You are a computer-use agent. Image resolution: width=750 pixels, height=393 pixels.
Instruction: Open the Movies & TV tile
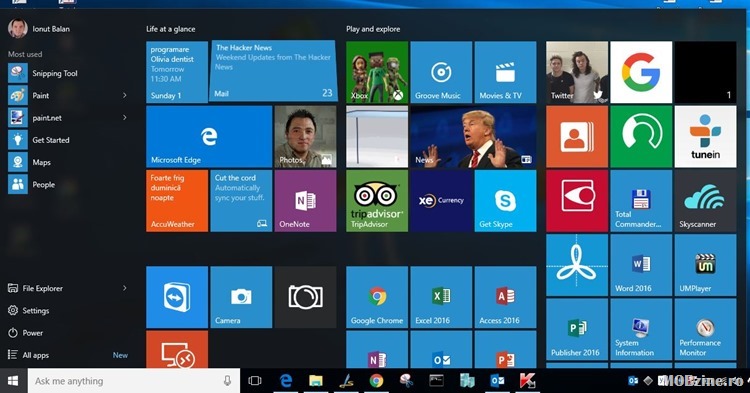[x=505, y=72]
